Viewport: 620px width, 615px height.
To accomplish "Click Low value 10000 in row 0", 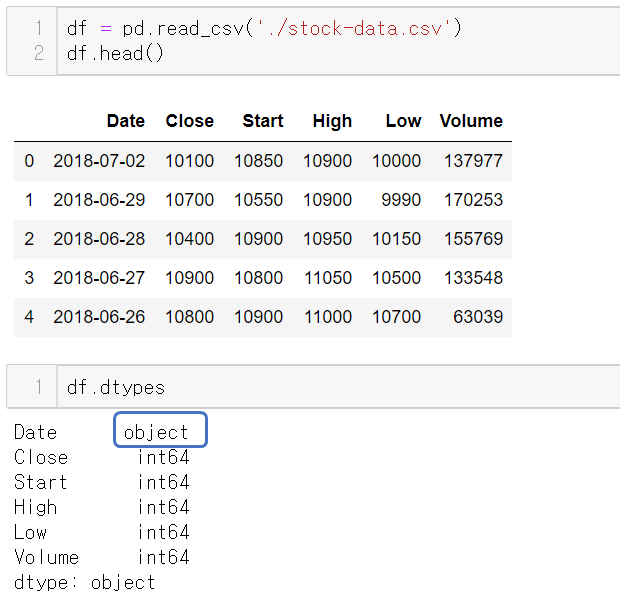I will click(x=397, y=161).
